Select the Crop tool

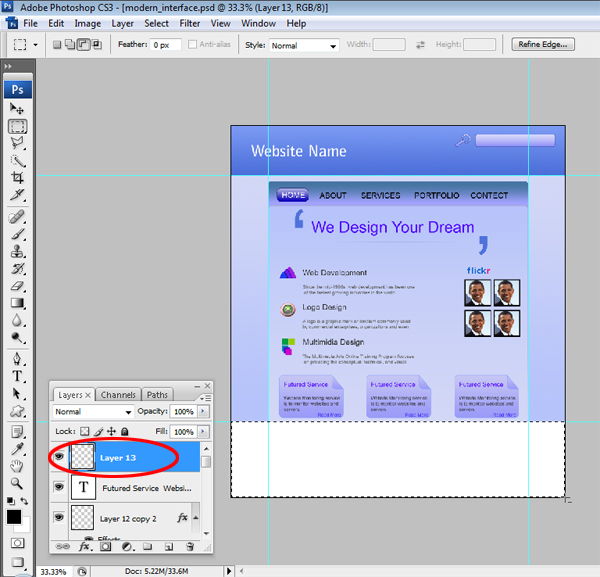tap(17, 178)
